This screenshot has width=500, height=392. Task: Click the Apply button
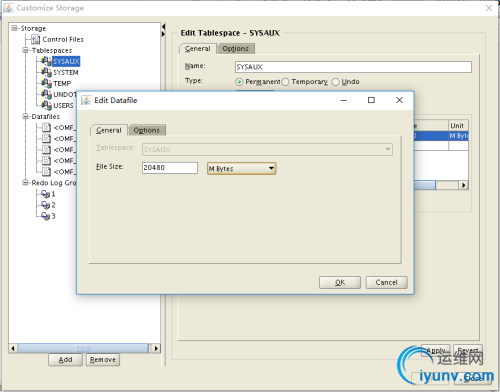436,351
